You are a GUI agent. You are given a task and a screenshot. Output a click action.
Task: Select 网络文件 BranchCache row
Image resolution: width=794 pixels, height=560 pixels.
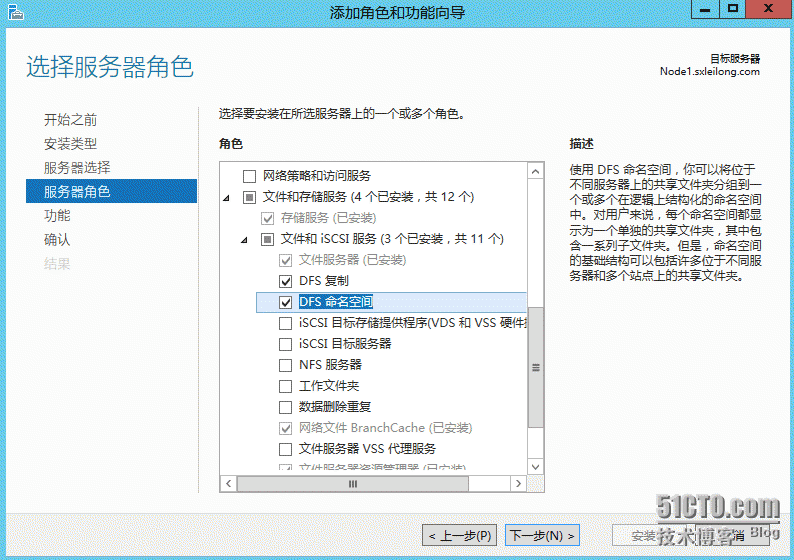[385, 428]
